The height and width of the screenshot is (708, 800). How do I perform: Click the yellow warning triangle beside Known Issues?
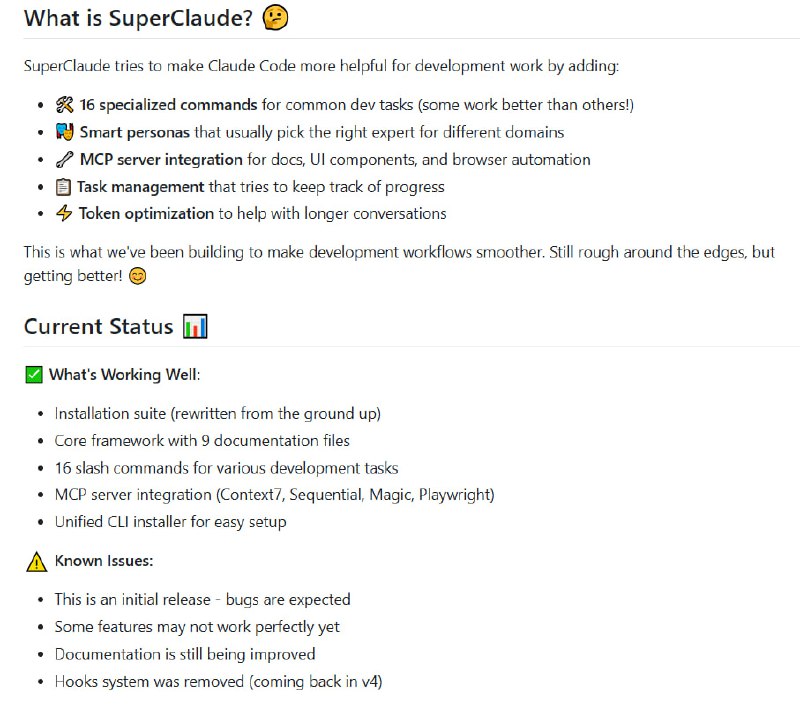pos(36,562)
